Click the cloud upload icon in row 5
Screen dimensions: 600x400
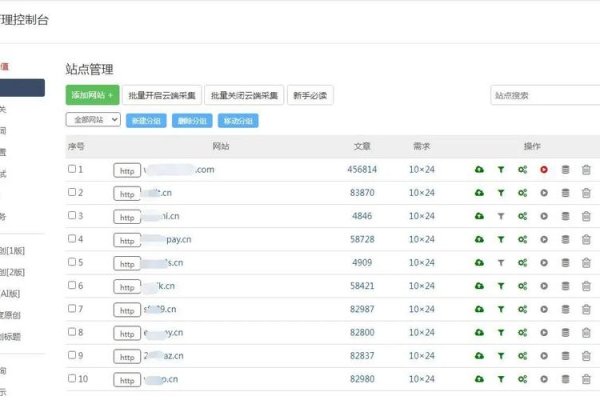click(479, 263)
